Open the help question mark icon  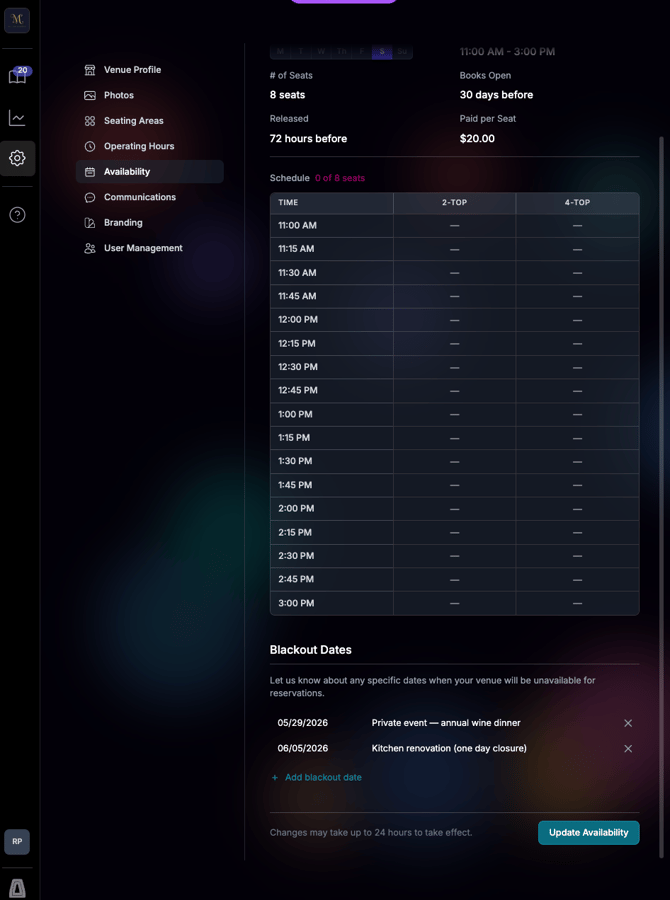point(17,215)
